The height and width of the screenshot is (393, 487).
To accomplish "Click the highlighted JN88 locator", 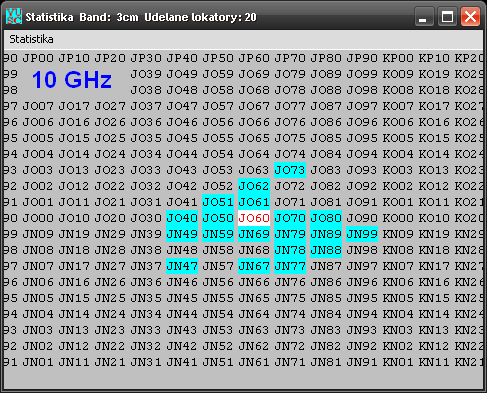I will (326, 250).
